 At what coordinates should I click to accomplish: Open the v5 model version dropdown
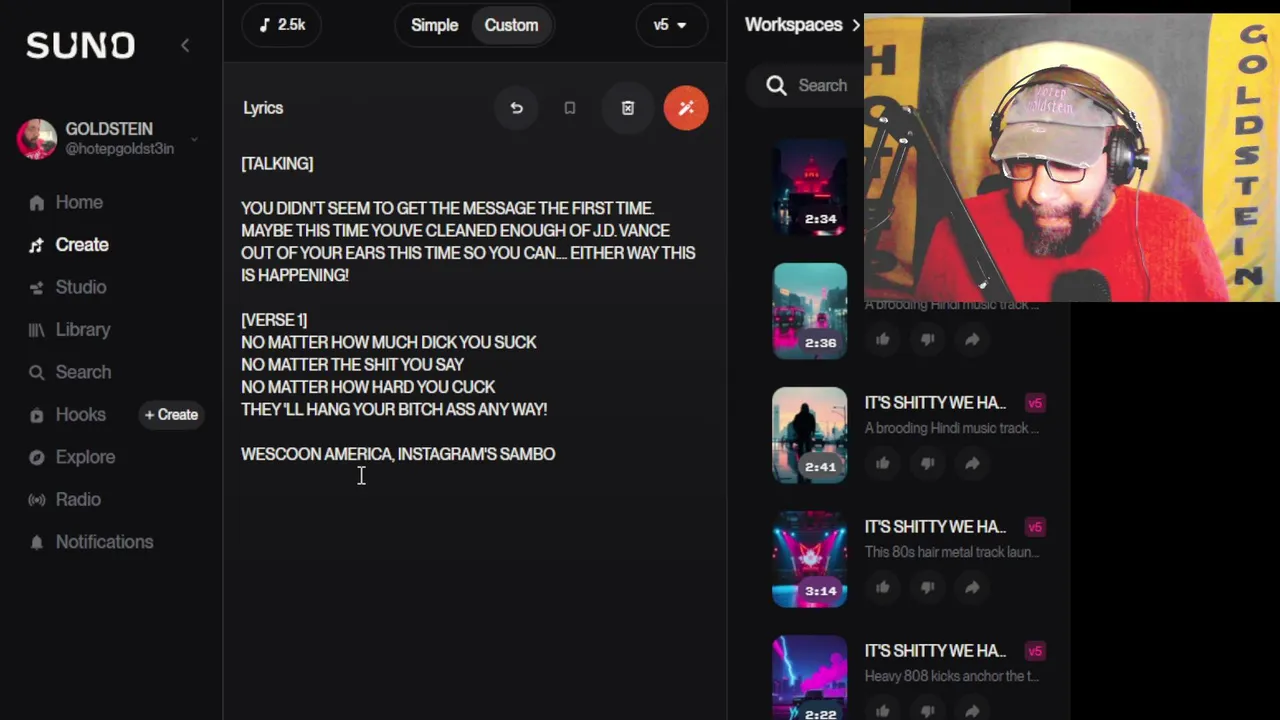click(x=671, y=25)
